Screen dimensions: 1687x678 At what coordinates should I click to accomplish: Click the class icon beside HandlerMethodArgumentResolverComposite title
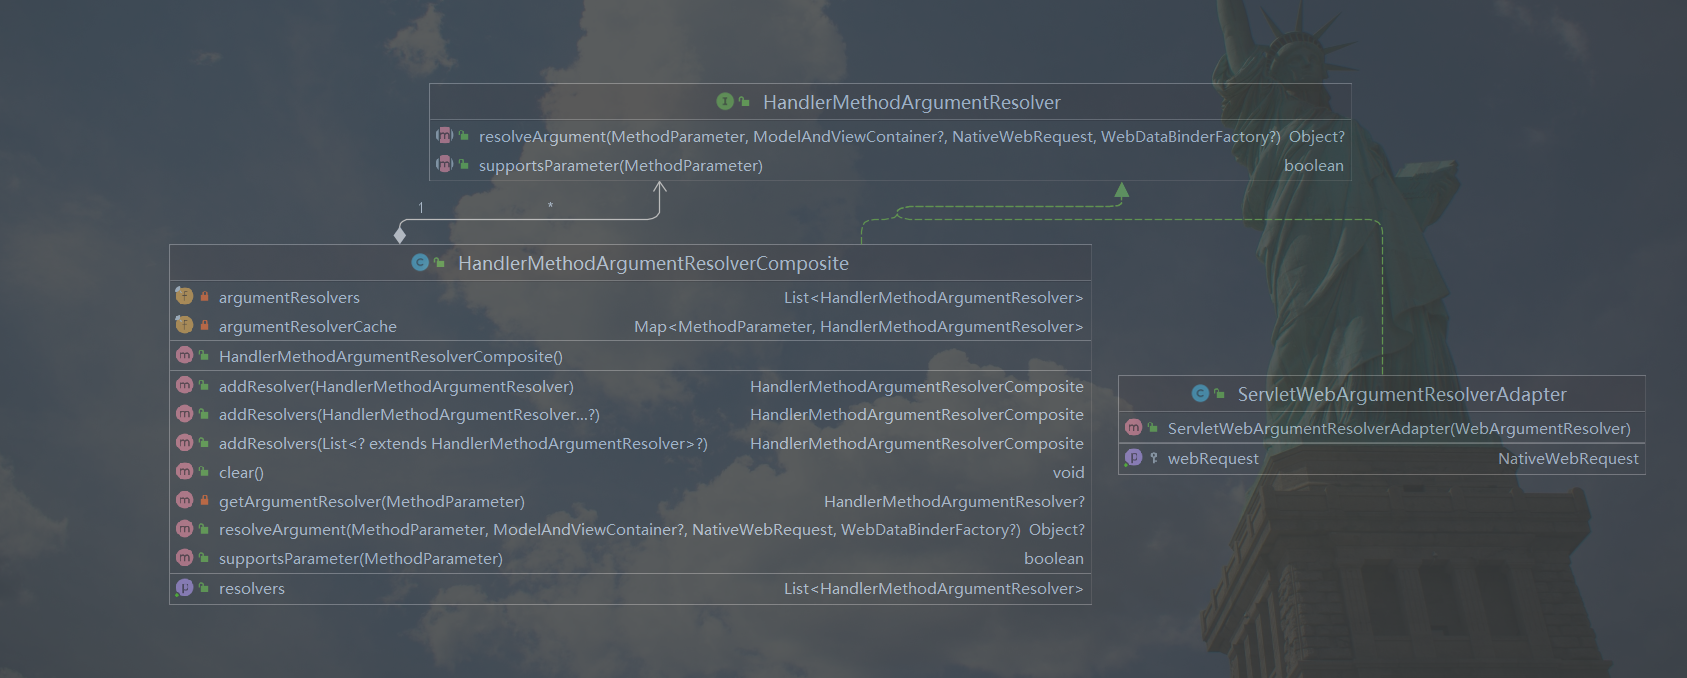[x=420, y=263]
